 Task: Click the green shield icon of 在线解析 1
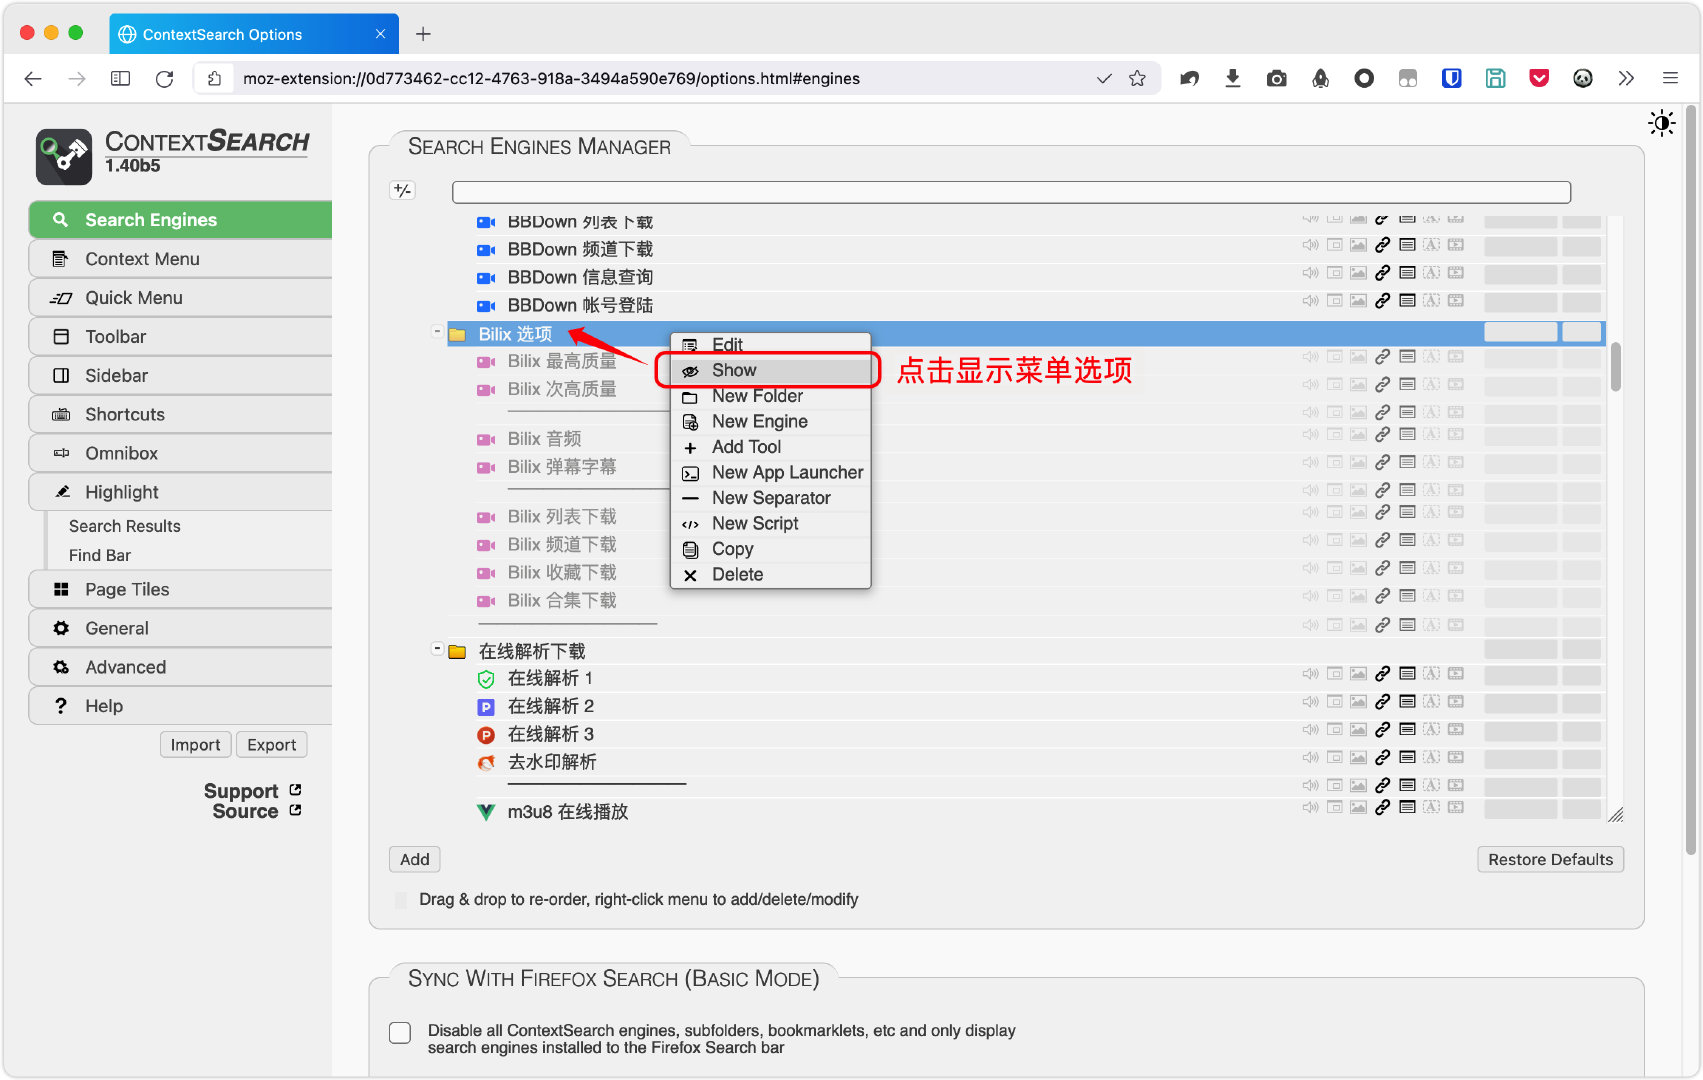(486, 679)
